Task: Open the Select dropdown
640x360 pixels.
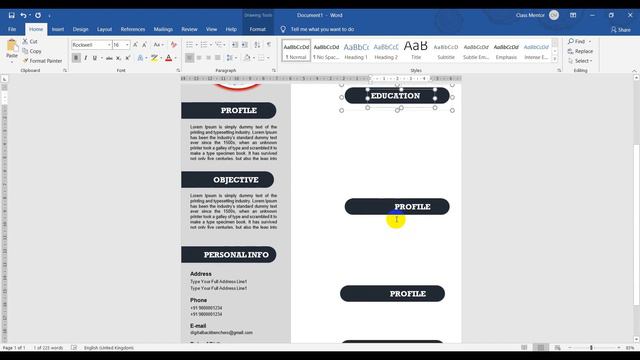Action: [x=580, y=60]
